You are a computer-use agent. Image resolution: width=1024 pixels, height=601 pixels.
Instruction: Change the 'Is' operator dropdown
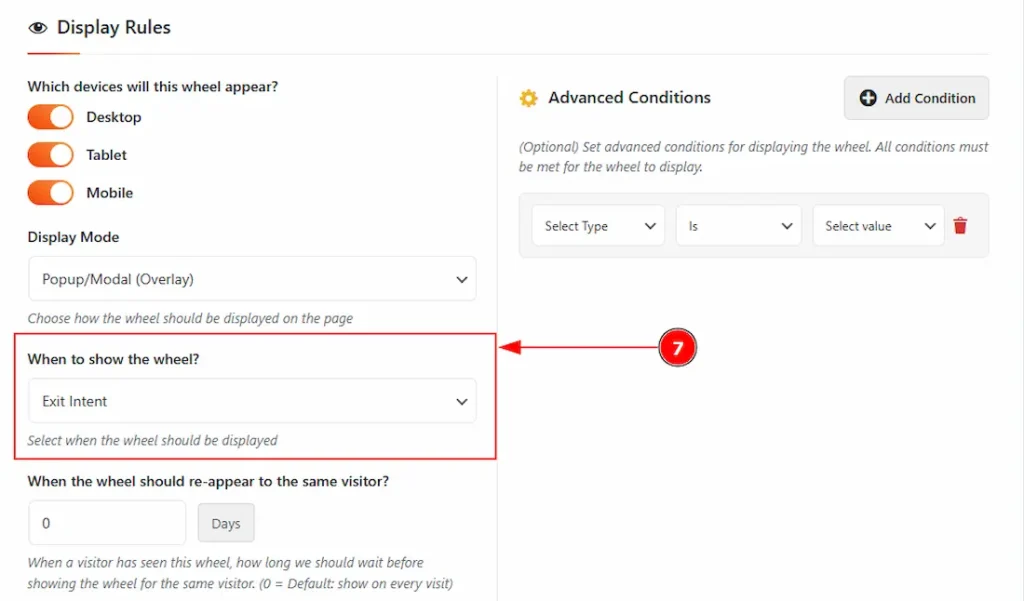coord(738,226)
